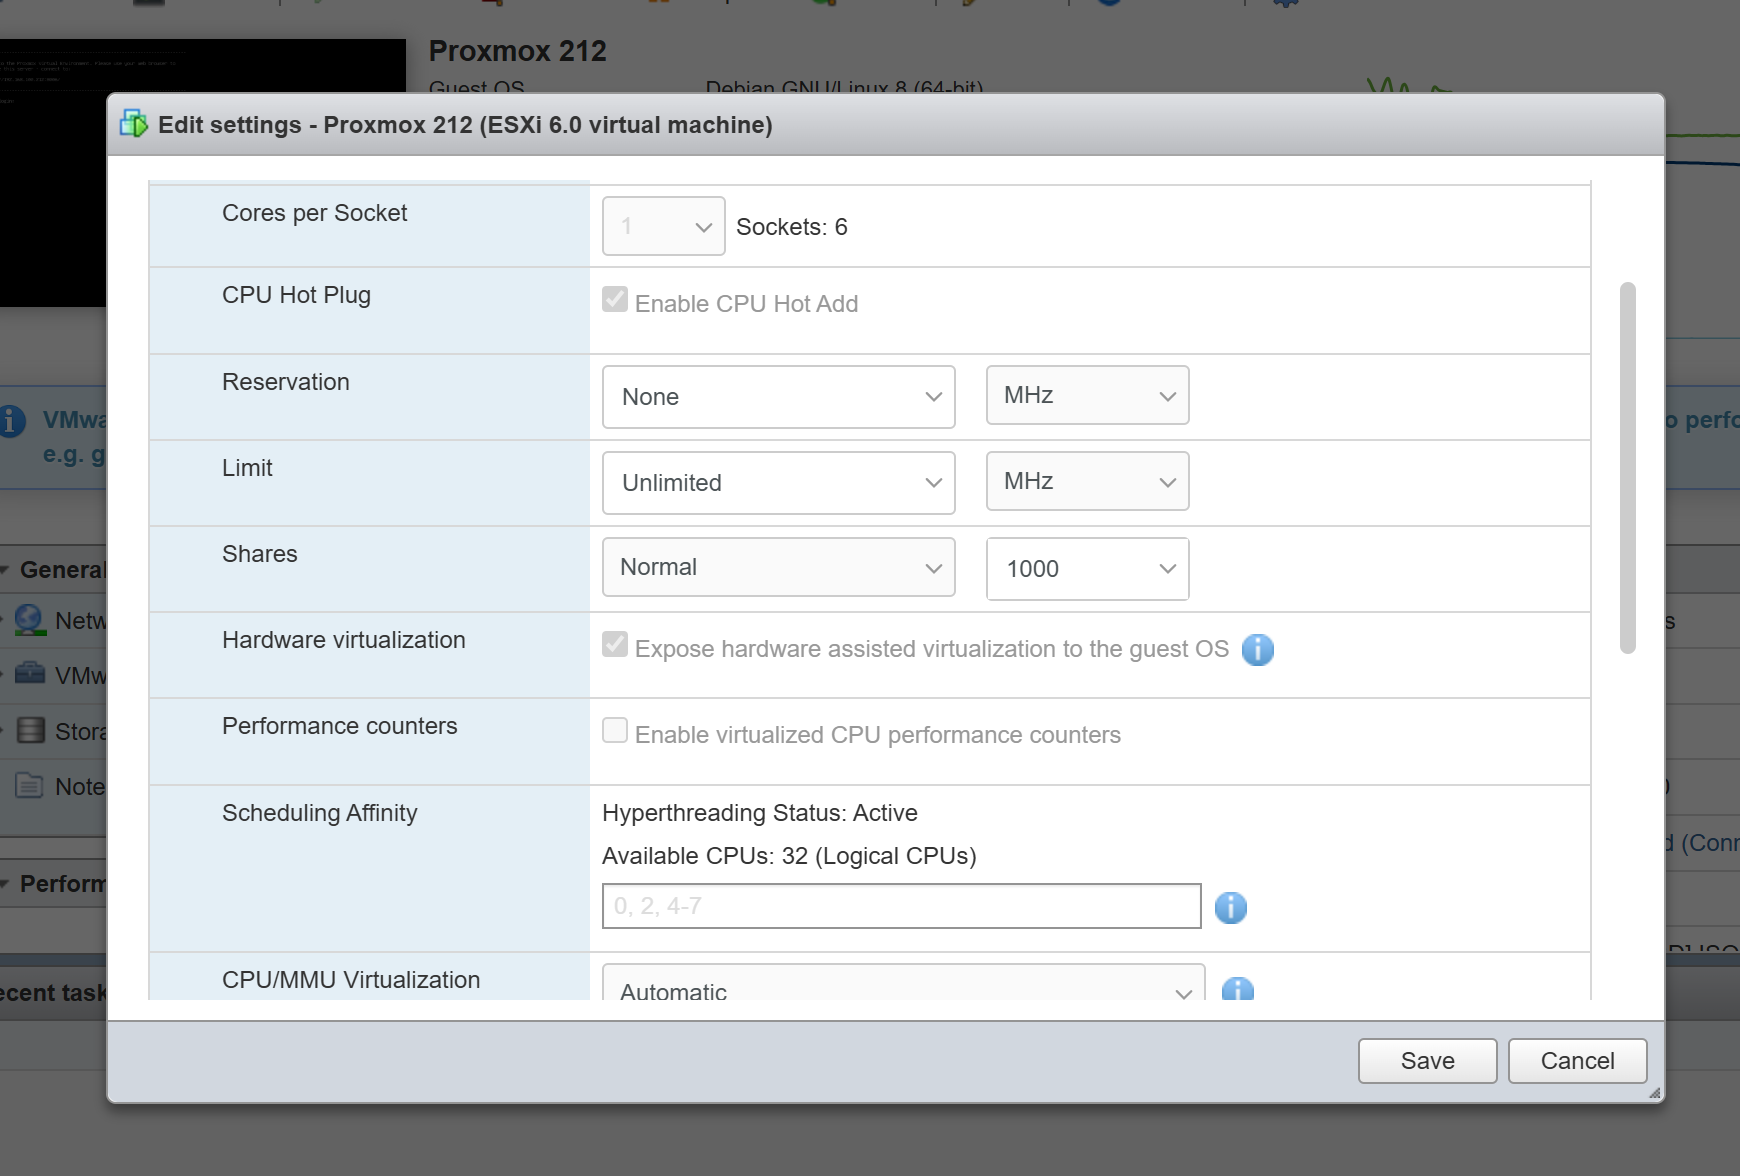
Task: Click the 'Shares' row label
Action: [x=260, y=554]
